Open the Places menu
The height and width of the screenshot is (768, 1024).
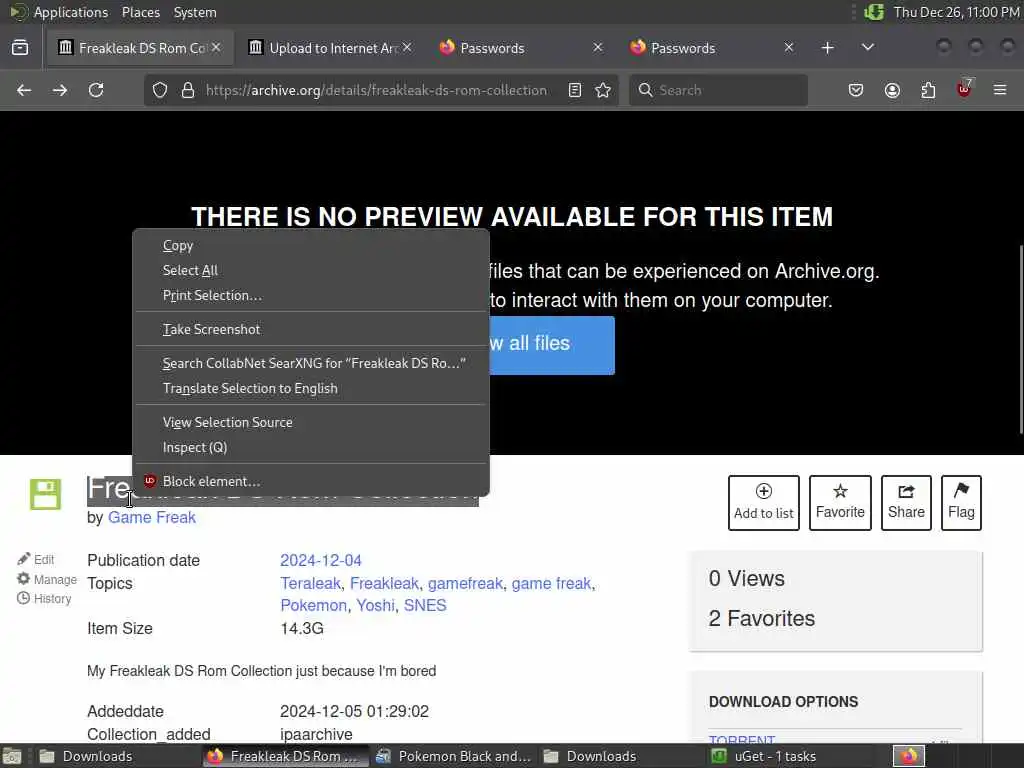coord(140,12)
